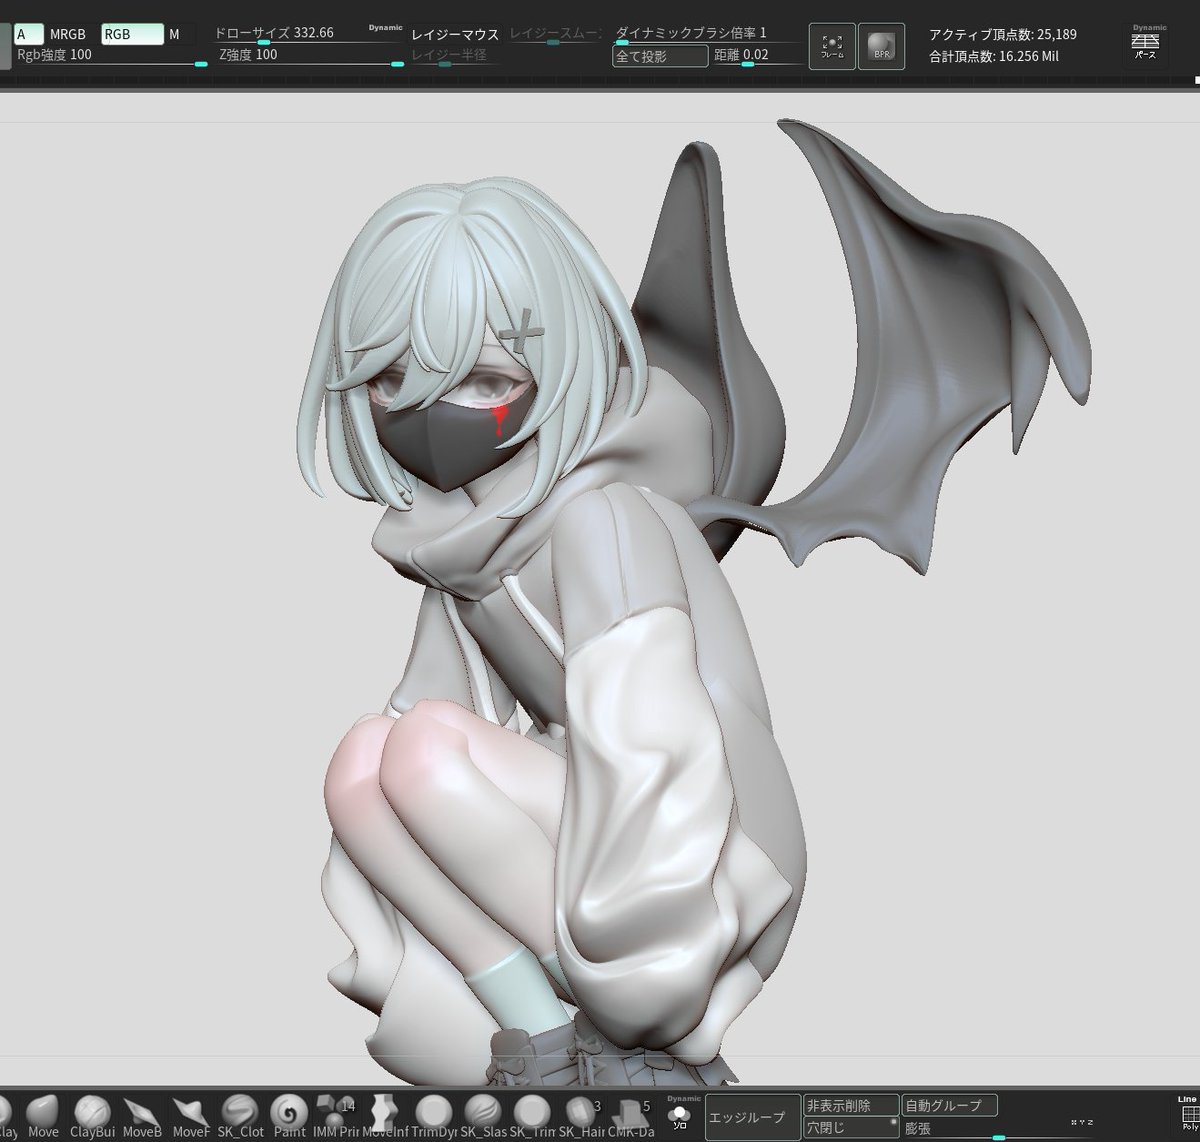This screenshot has width=1200, height=1142.
Task: Select the Move brush
Action: click(x=42, y=1116)
